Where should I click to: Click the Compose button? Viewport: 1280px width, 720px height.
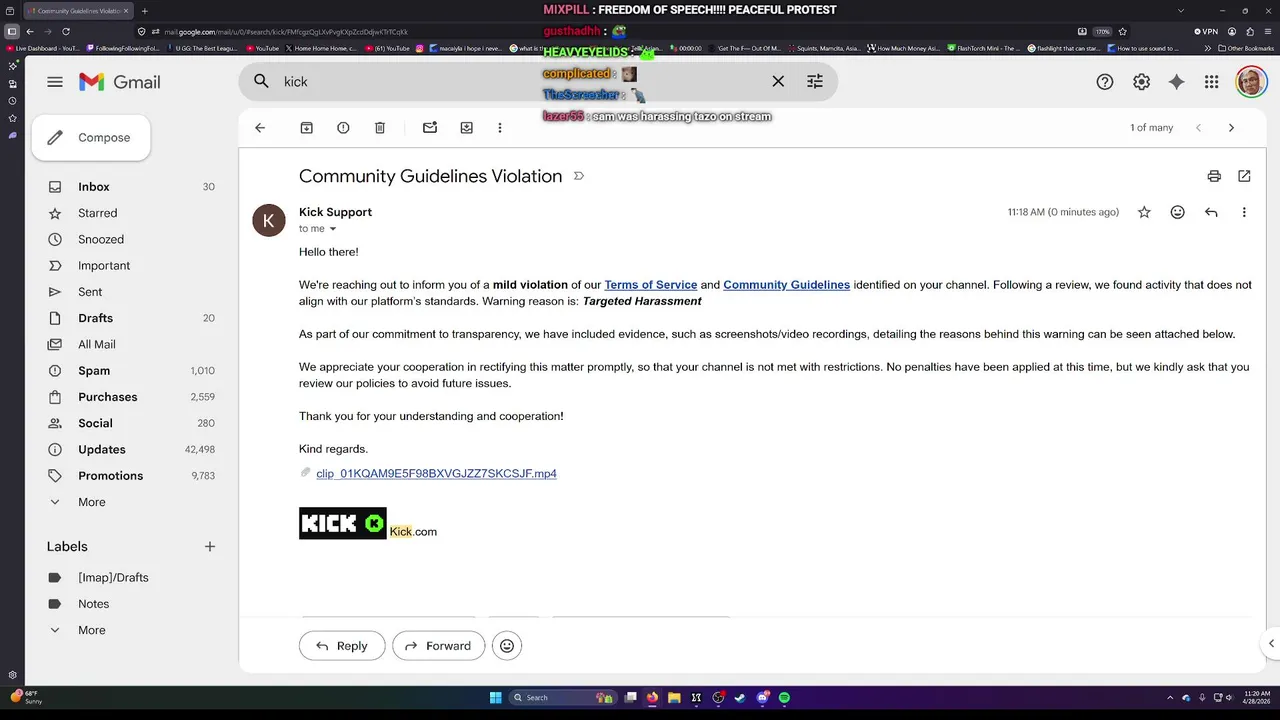point(91,138)
